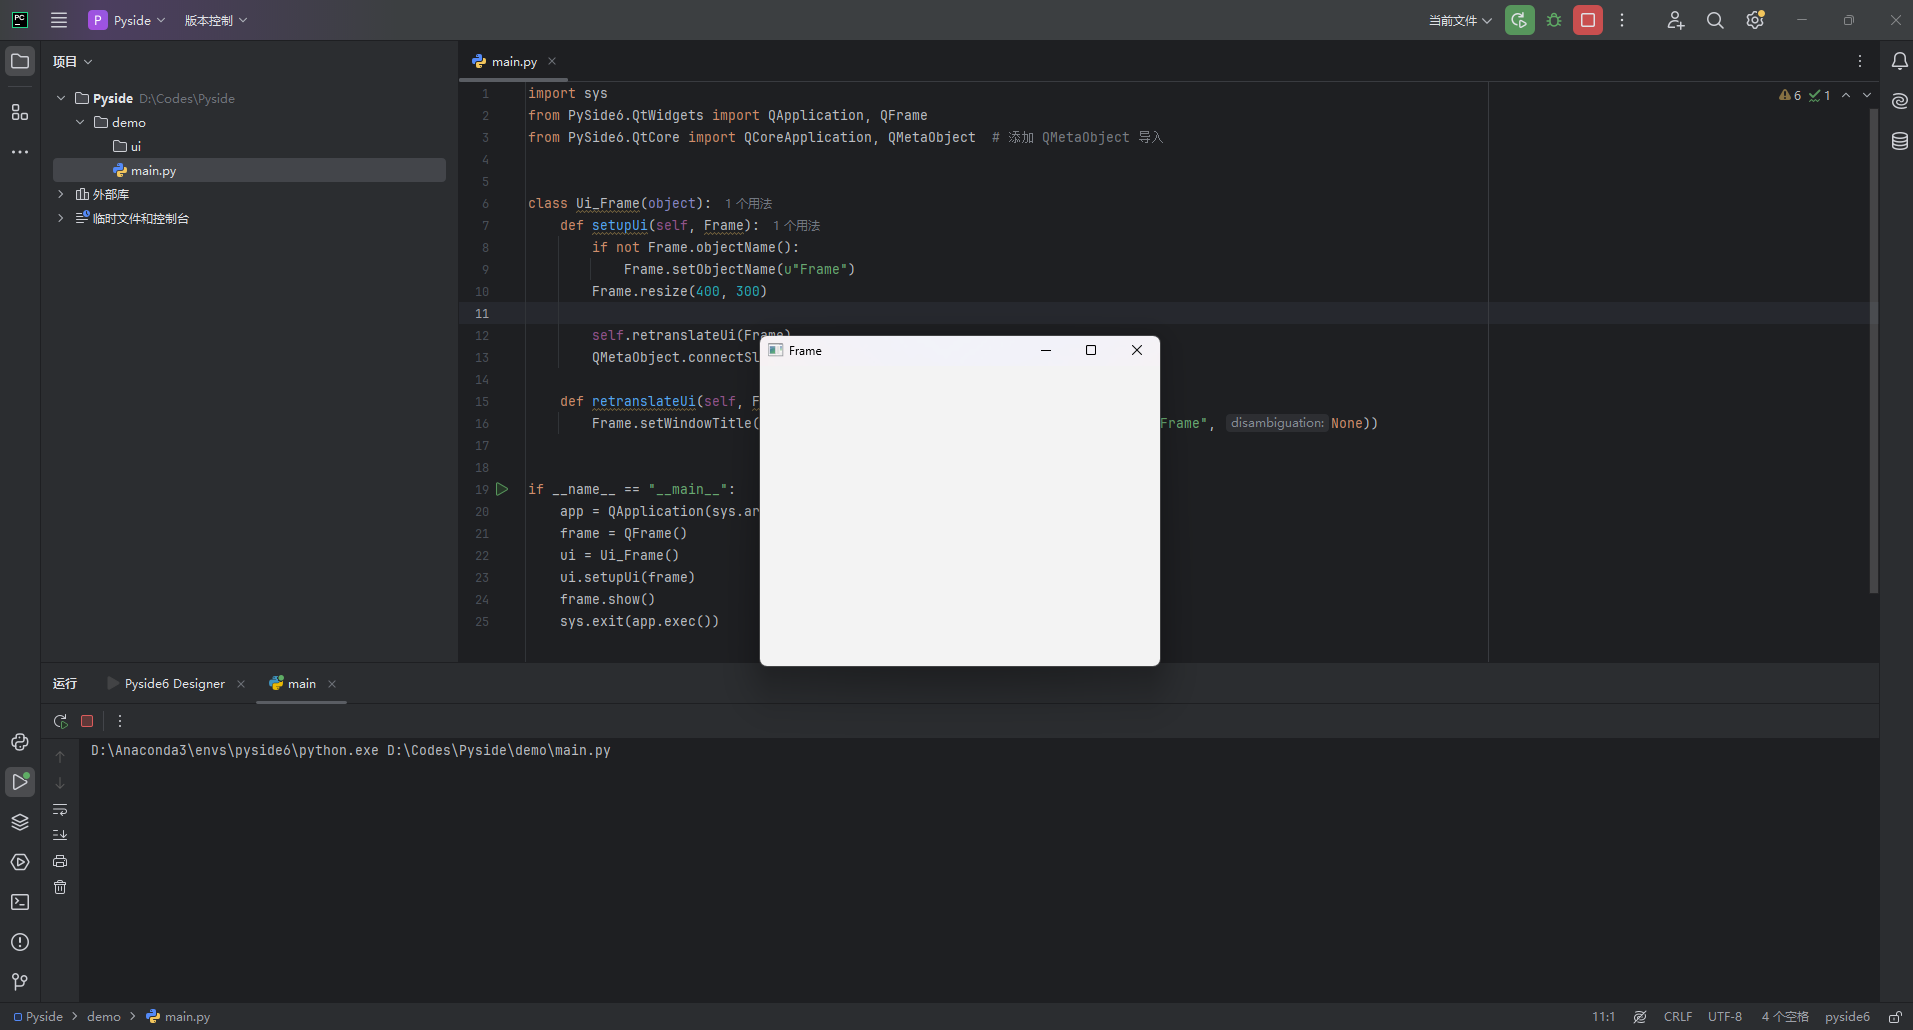Open the 版本控制 dropdown
Image resolution: width=1913 pixels, height=1030 pixels.
215,20
